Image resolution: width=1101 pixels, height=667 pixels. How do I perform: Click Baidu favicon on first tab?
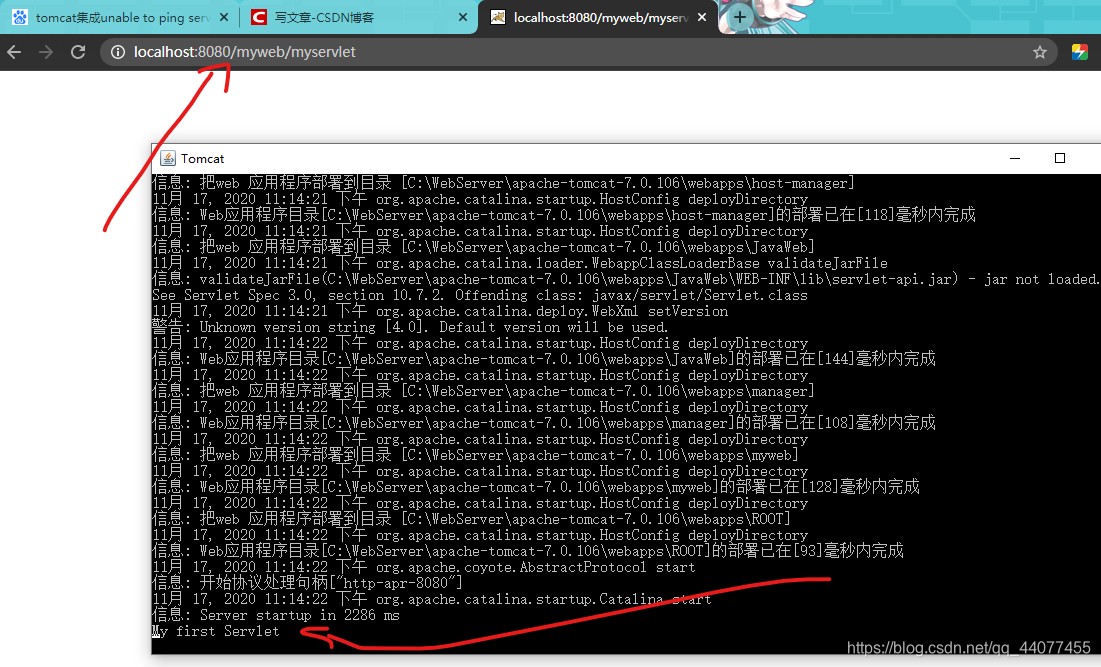[x=20, y=18]
